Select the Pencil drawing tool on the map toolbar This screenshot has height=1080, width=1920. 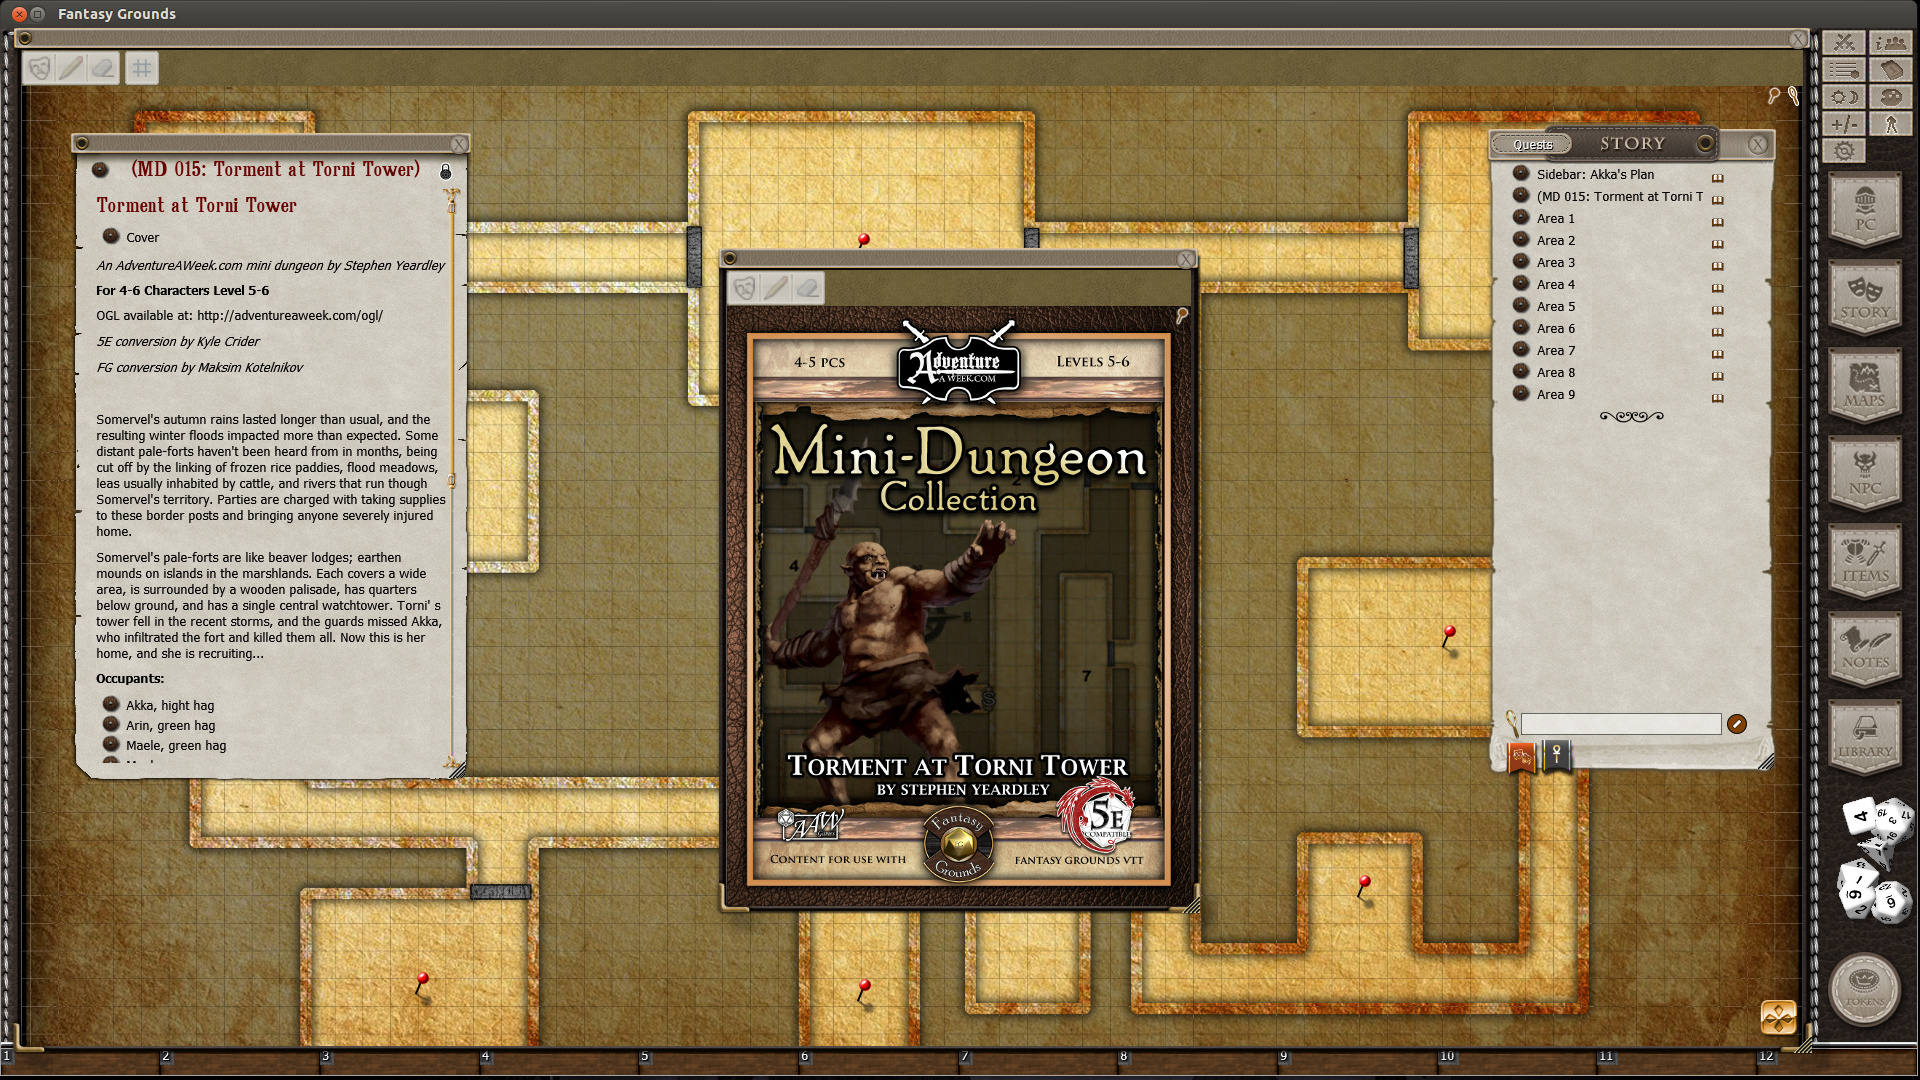point(71,67)
